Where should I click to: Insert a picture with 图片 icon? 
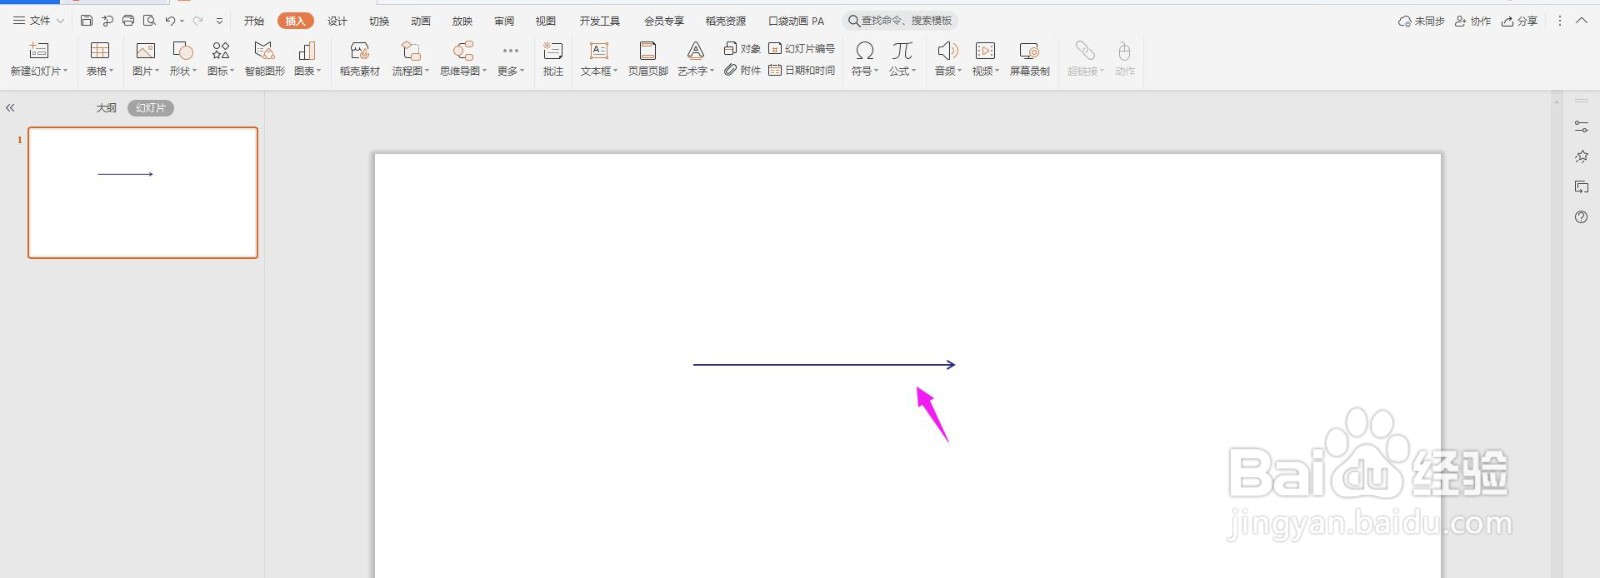(x=145, y=50)
